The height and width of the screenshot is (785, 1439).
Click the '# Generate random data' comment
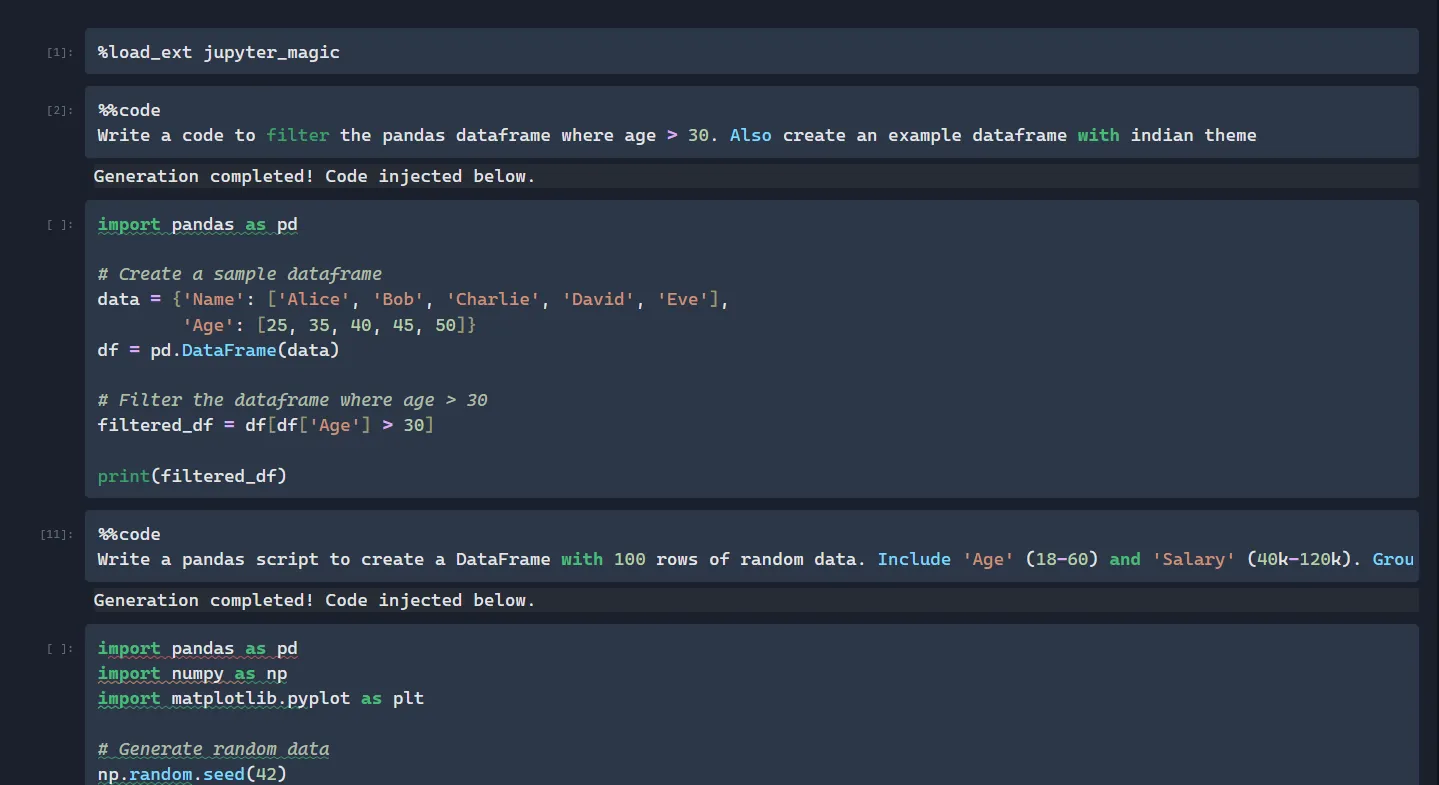213,749
